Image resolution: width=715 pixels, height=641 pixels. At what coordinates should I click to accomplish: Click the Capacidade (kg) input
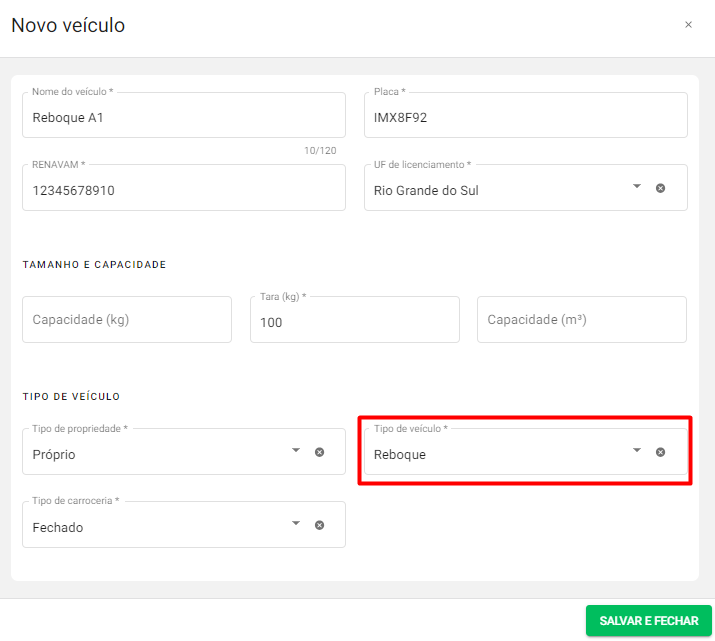(127, 320)
